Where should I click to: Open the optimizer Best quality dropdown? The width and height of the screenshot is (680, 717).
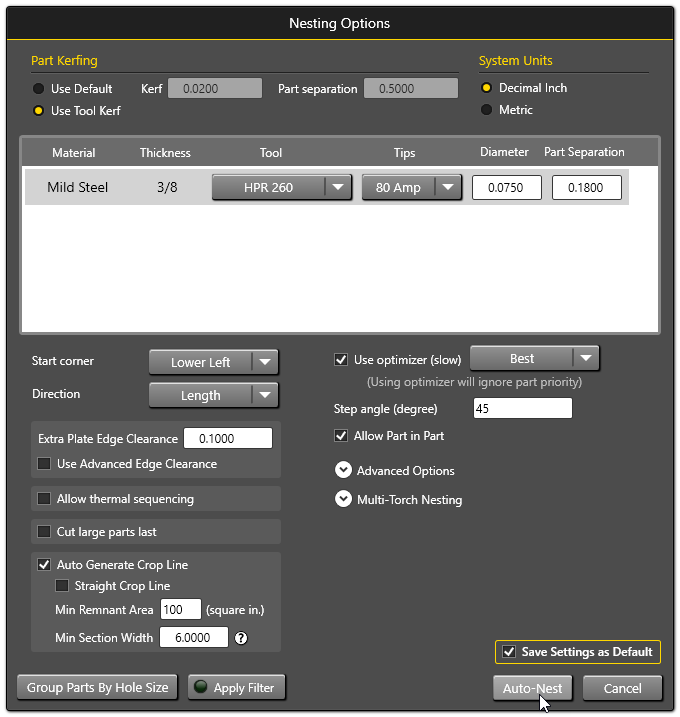tap(535, 358)
